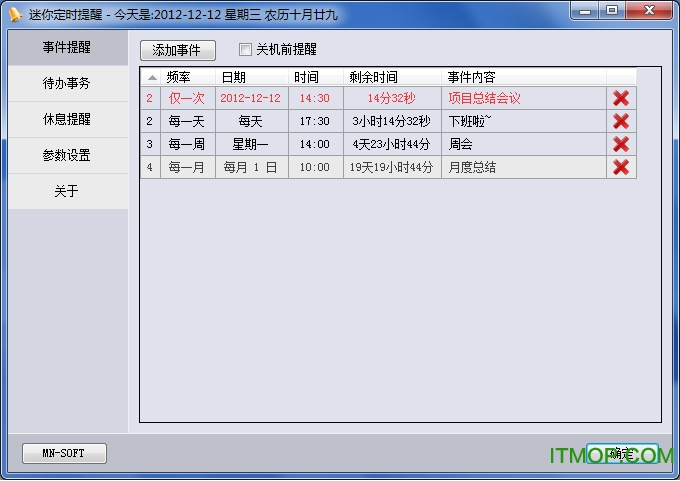
Task: Click the 每一月 frequency cell
Action: 188,167
